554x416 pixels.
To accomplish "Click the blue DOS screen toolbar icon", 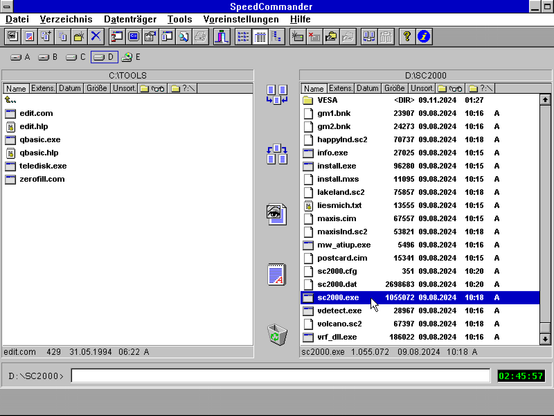I will (134, 36).
